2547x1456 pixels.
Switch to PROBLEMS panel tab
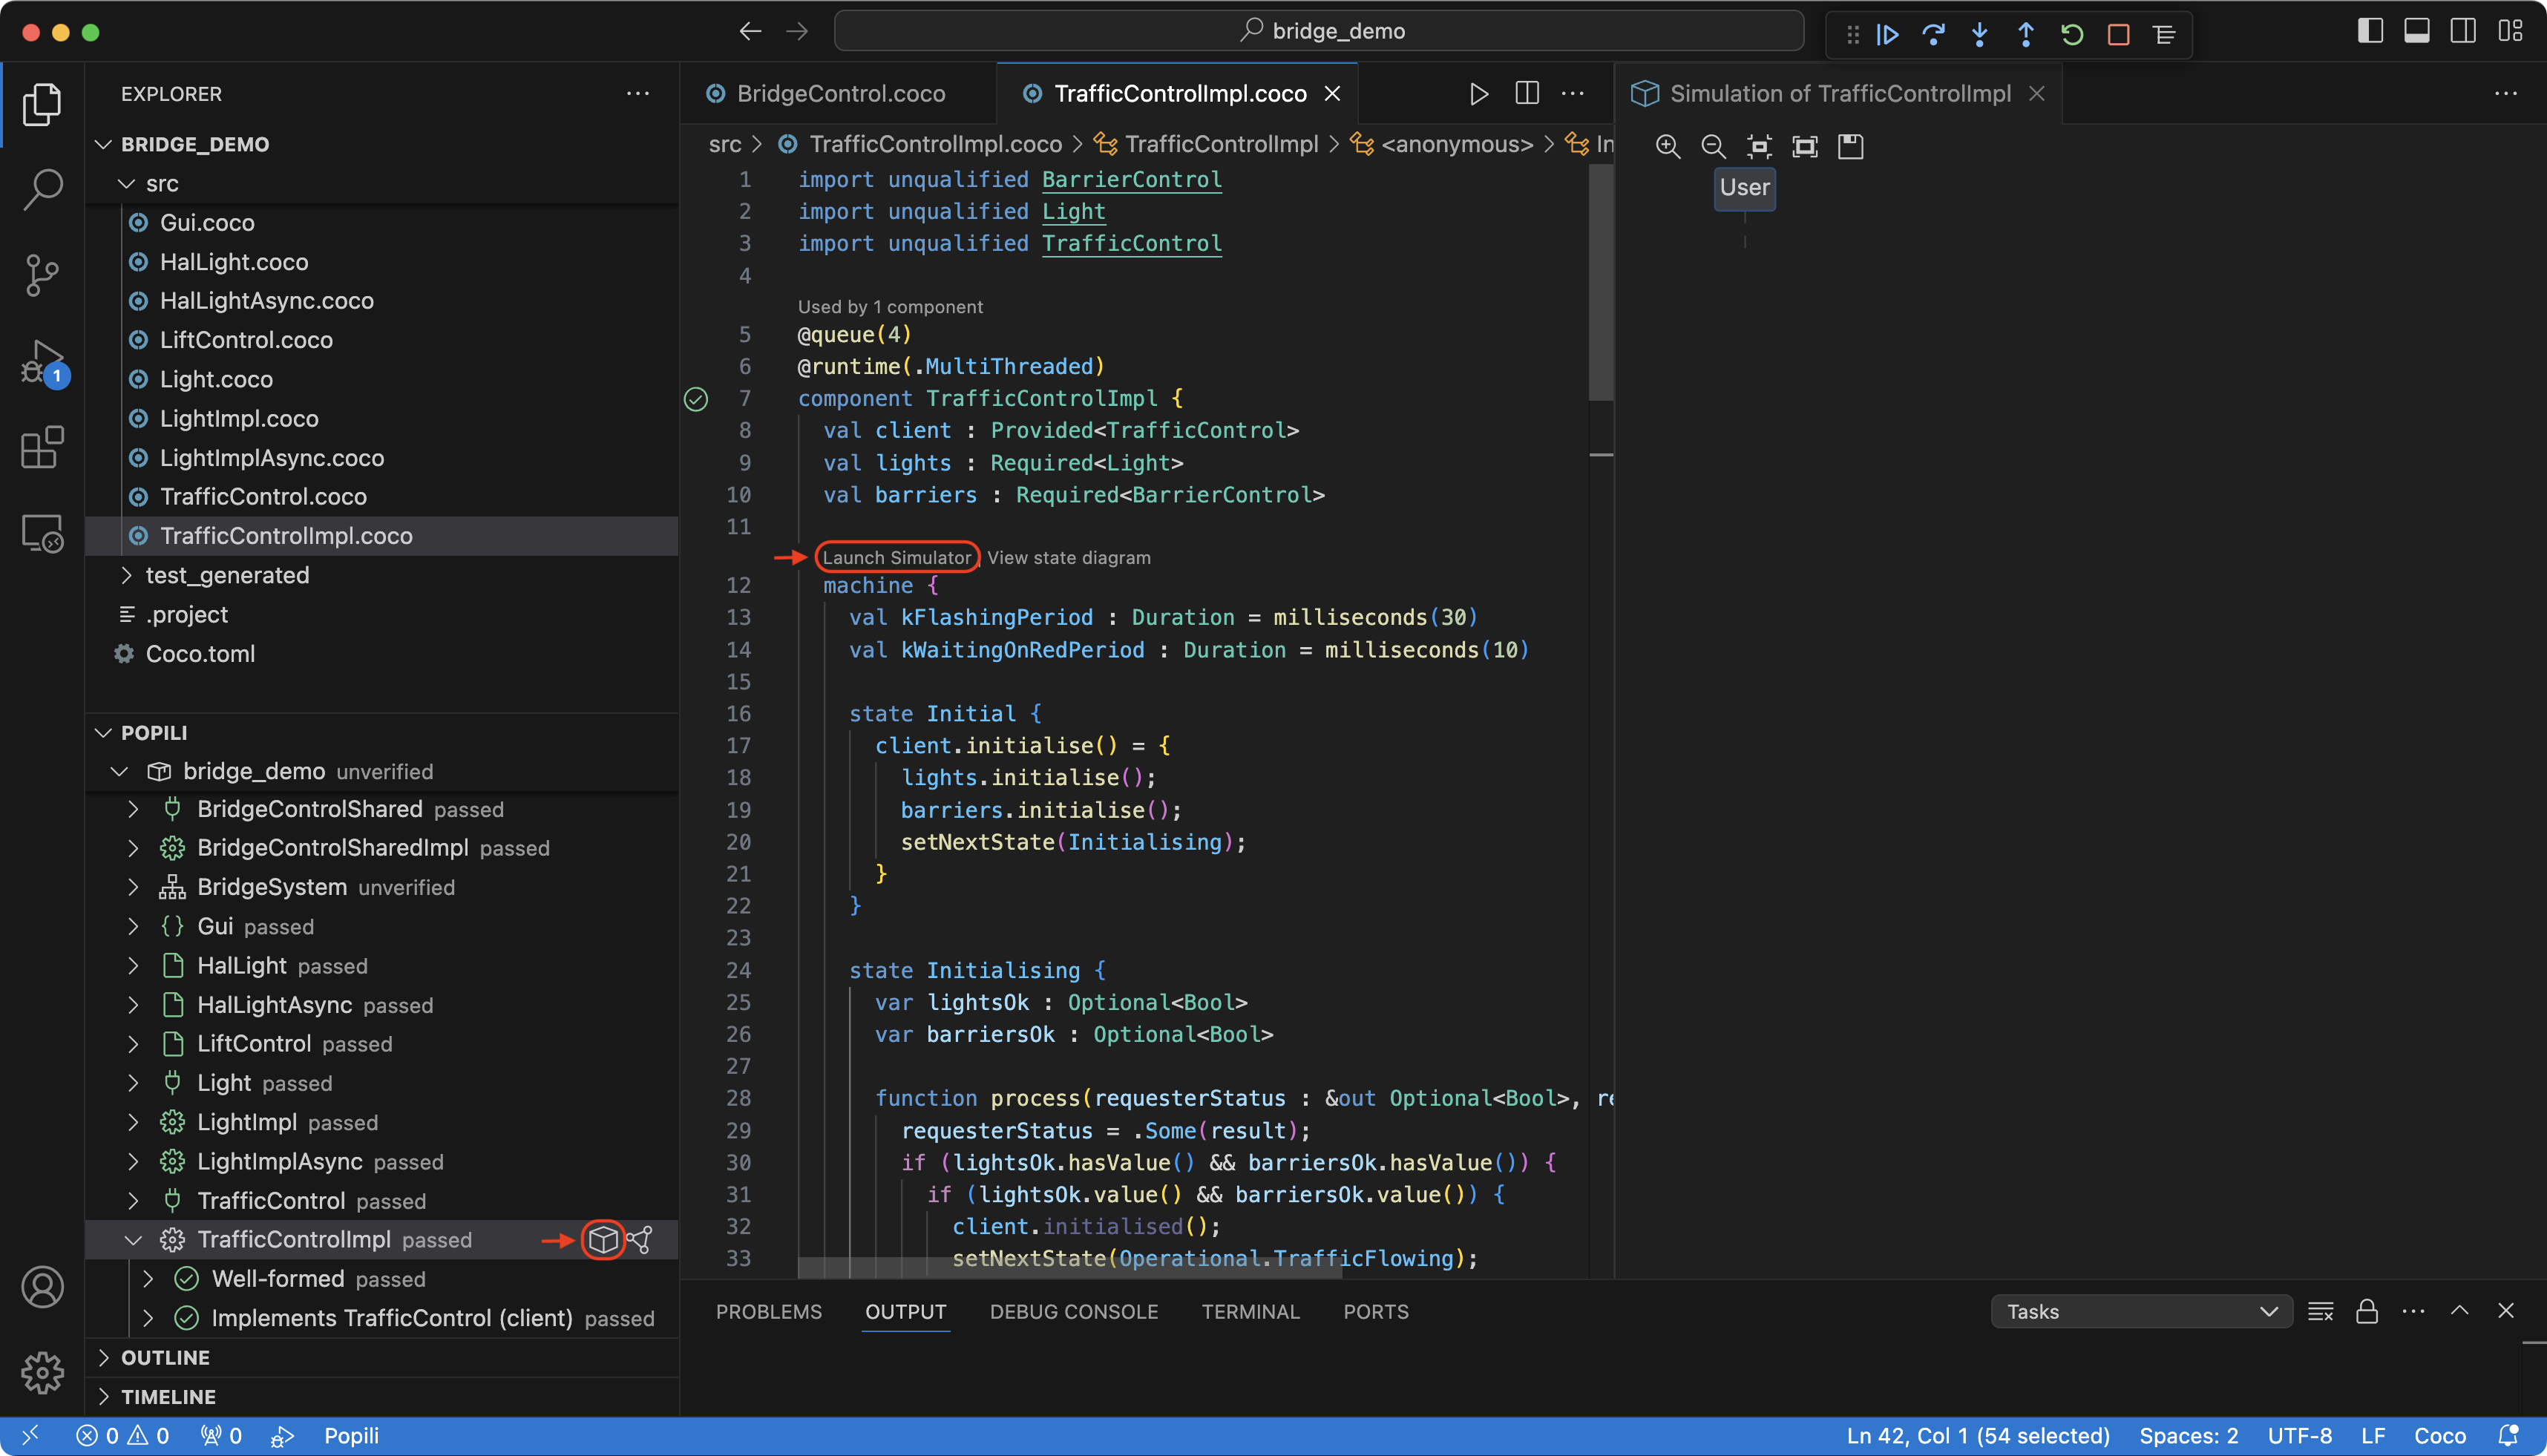click(769, 1311)
